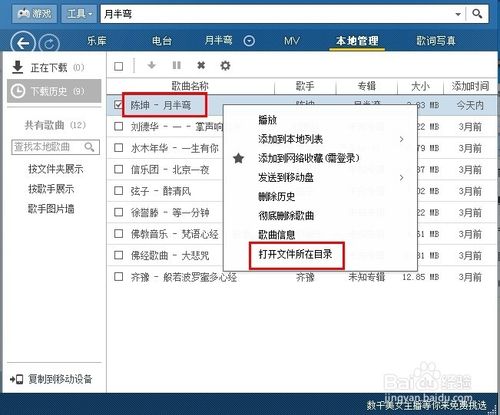Open the gear settings toolbar icon
The image size is (500, 415).
[x=225, y=65]
